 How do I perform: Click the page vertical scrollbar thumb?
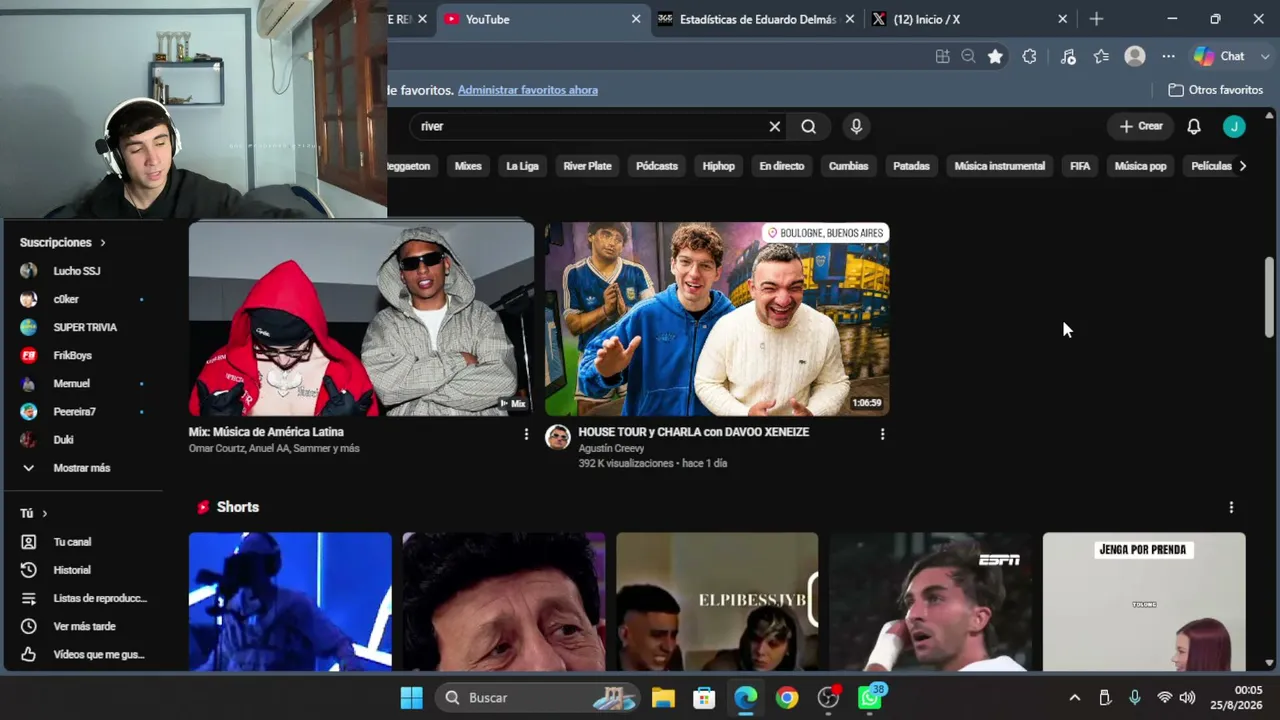pyautogui.click(x=1269, y=297)
